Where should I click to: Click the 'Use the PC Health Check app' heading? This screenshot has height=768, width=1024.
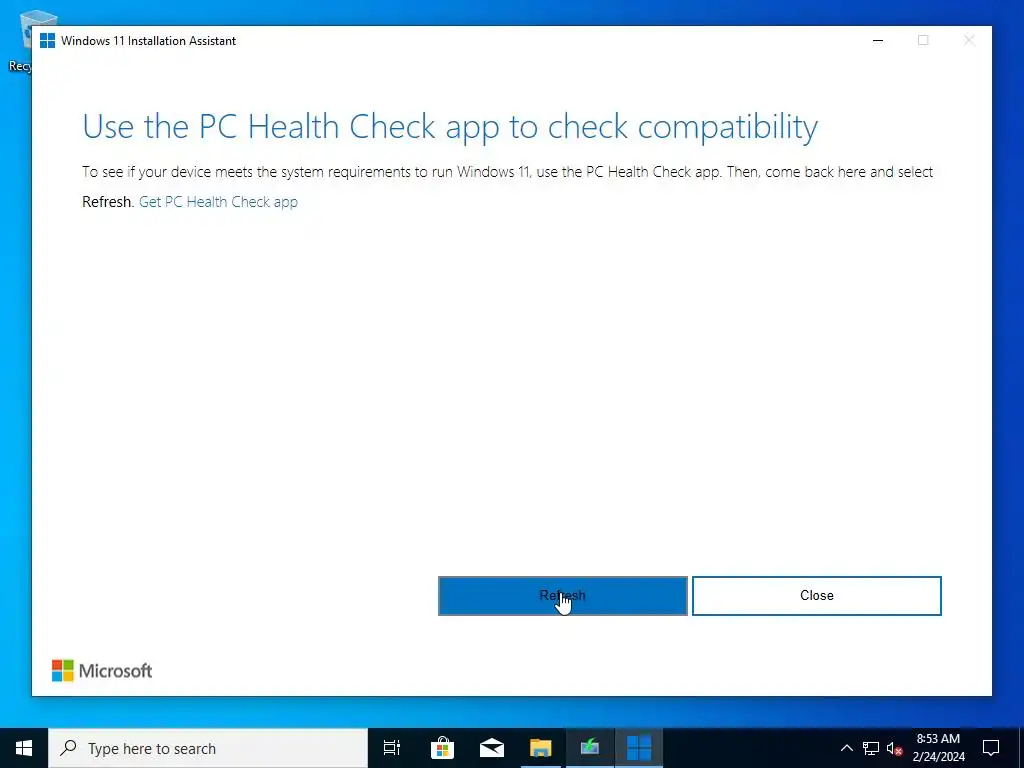(x=450, y=126)
